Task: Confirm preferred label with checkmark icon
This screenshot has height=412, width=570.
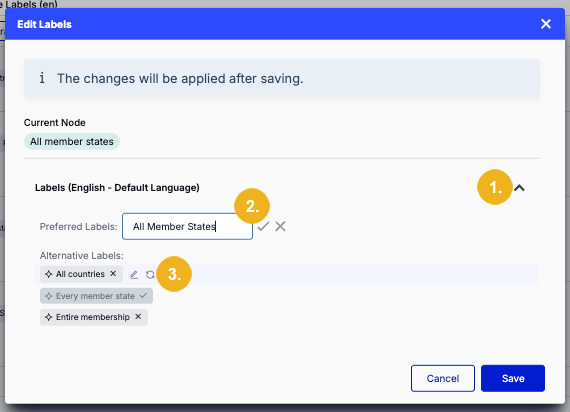Action: click(263, 226)
